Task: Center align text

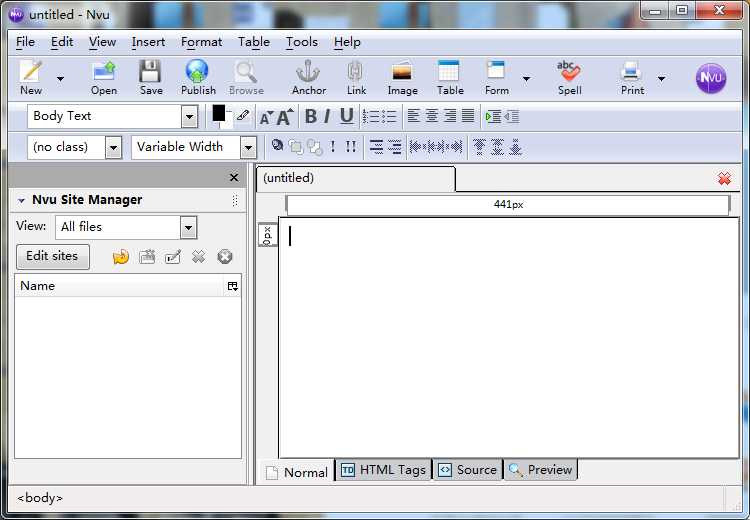Action: (431, 116)
